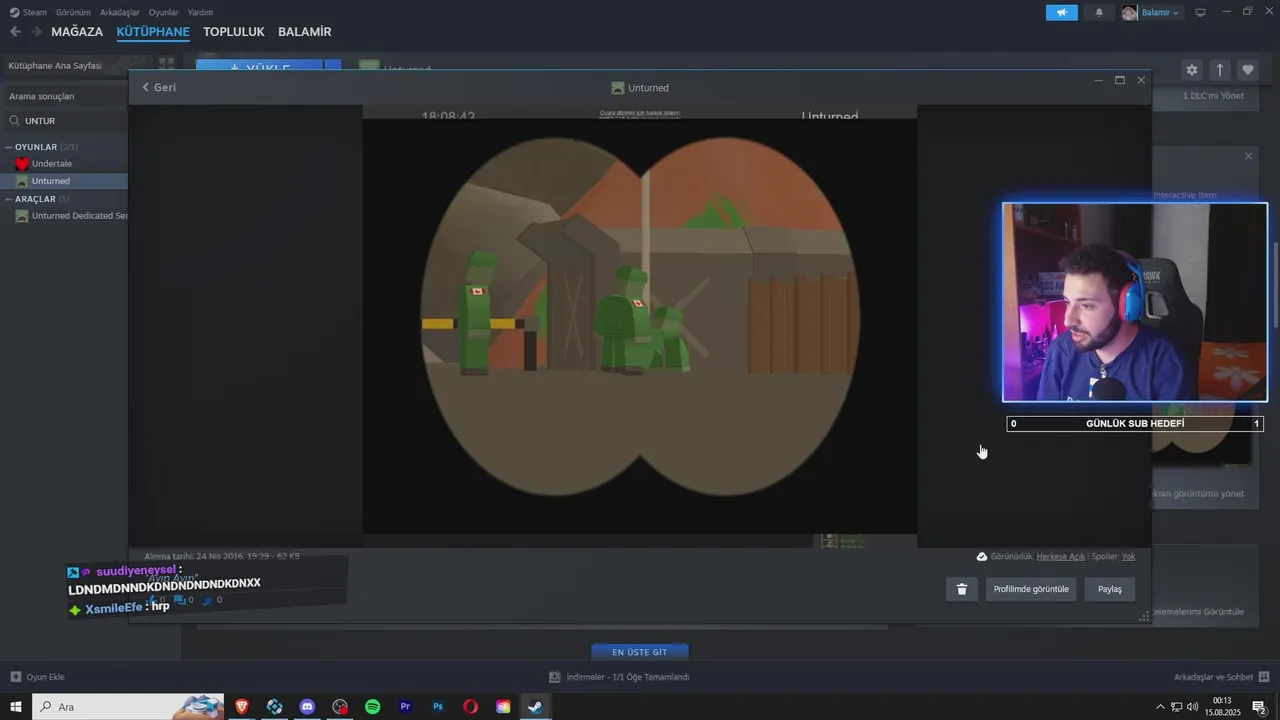
Task: Open downloads İndirmeler status
Action: coord(620,677)
